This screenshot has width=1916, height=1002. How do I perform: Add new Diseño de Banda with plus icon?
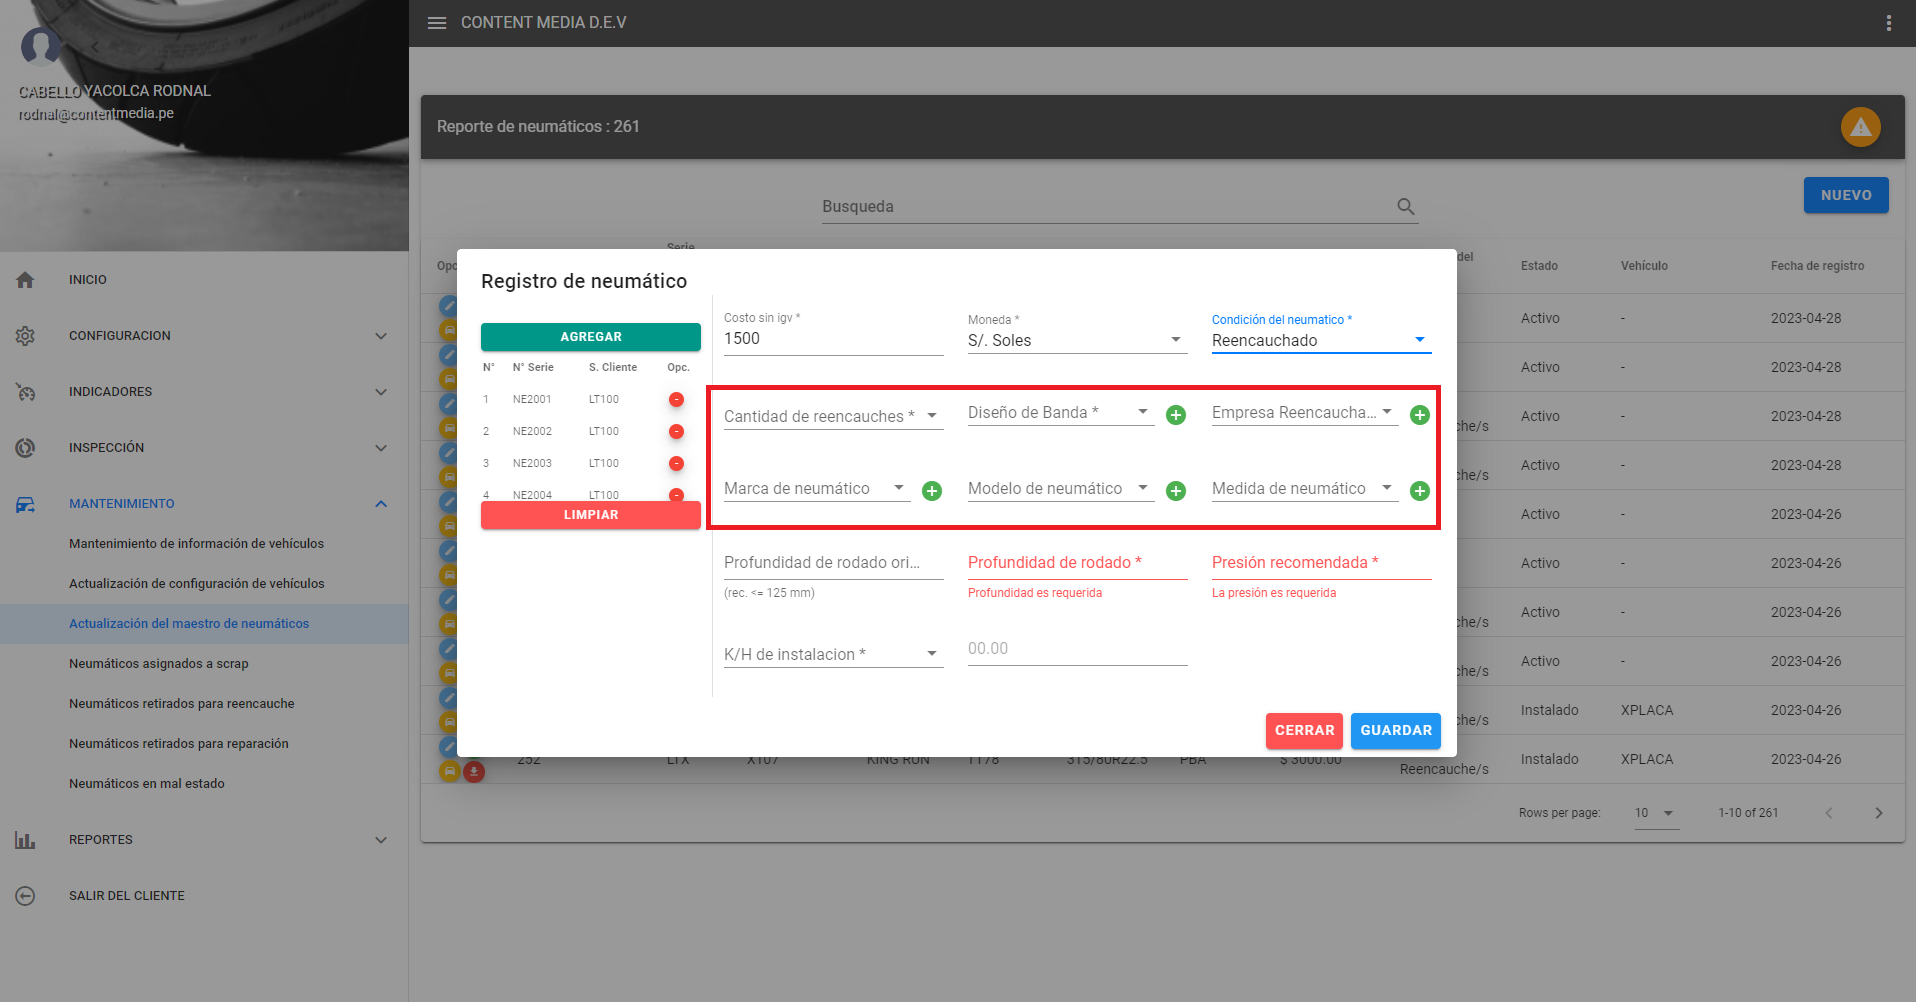click(x=1176, y=415)
